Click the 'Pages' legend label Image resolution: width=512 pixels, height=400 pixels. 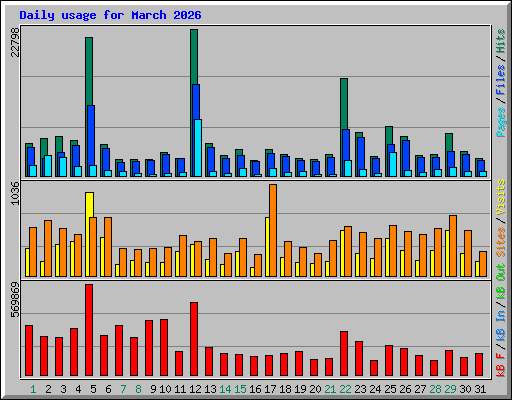tap(501, 122)
